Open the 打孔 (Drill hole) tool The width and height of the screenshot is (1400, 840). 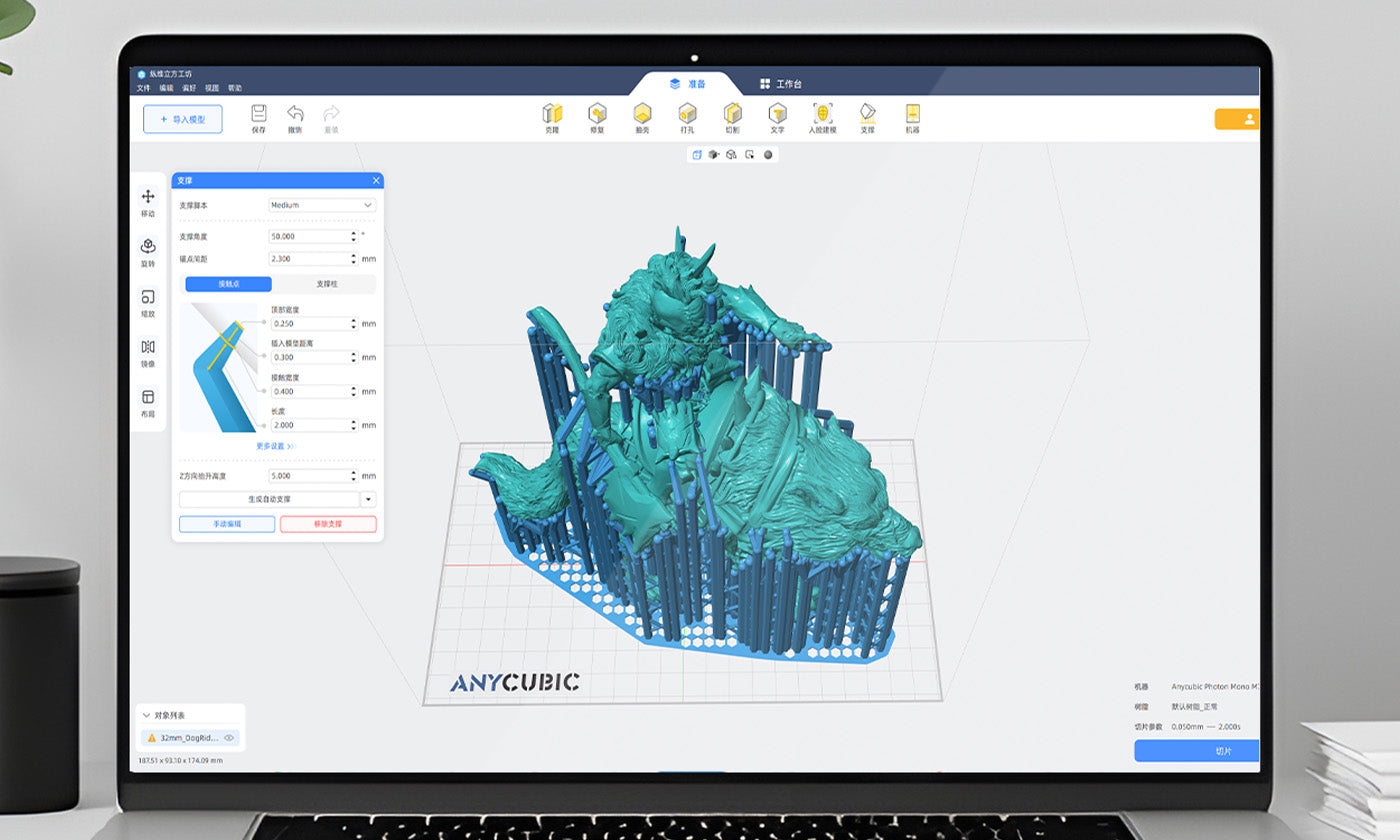pos(688,115)
